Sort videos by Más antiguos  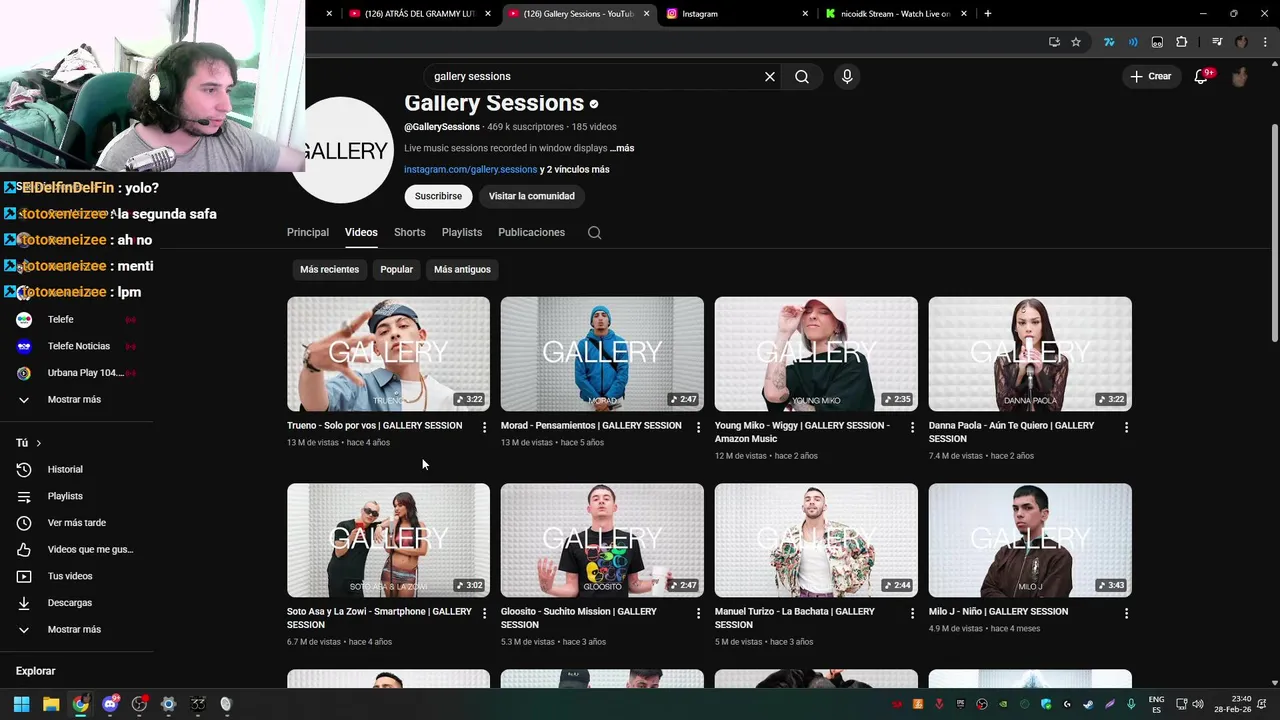click(462, 269)
